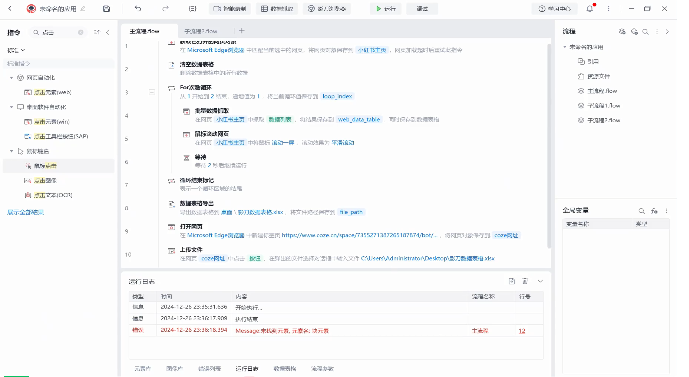Screen dimensions: 689x377
Task: Go back using the top-left arrow
Action: [10, 9]
